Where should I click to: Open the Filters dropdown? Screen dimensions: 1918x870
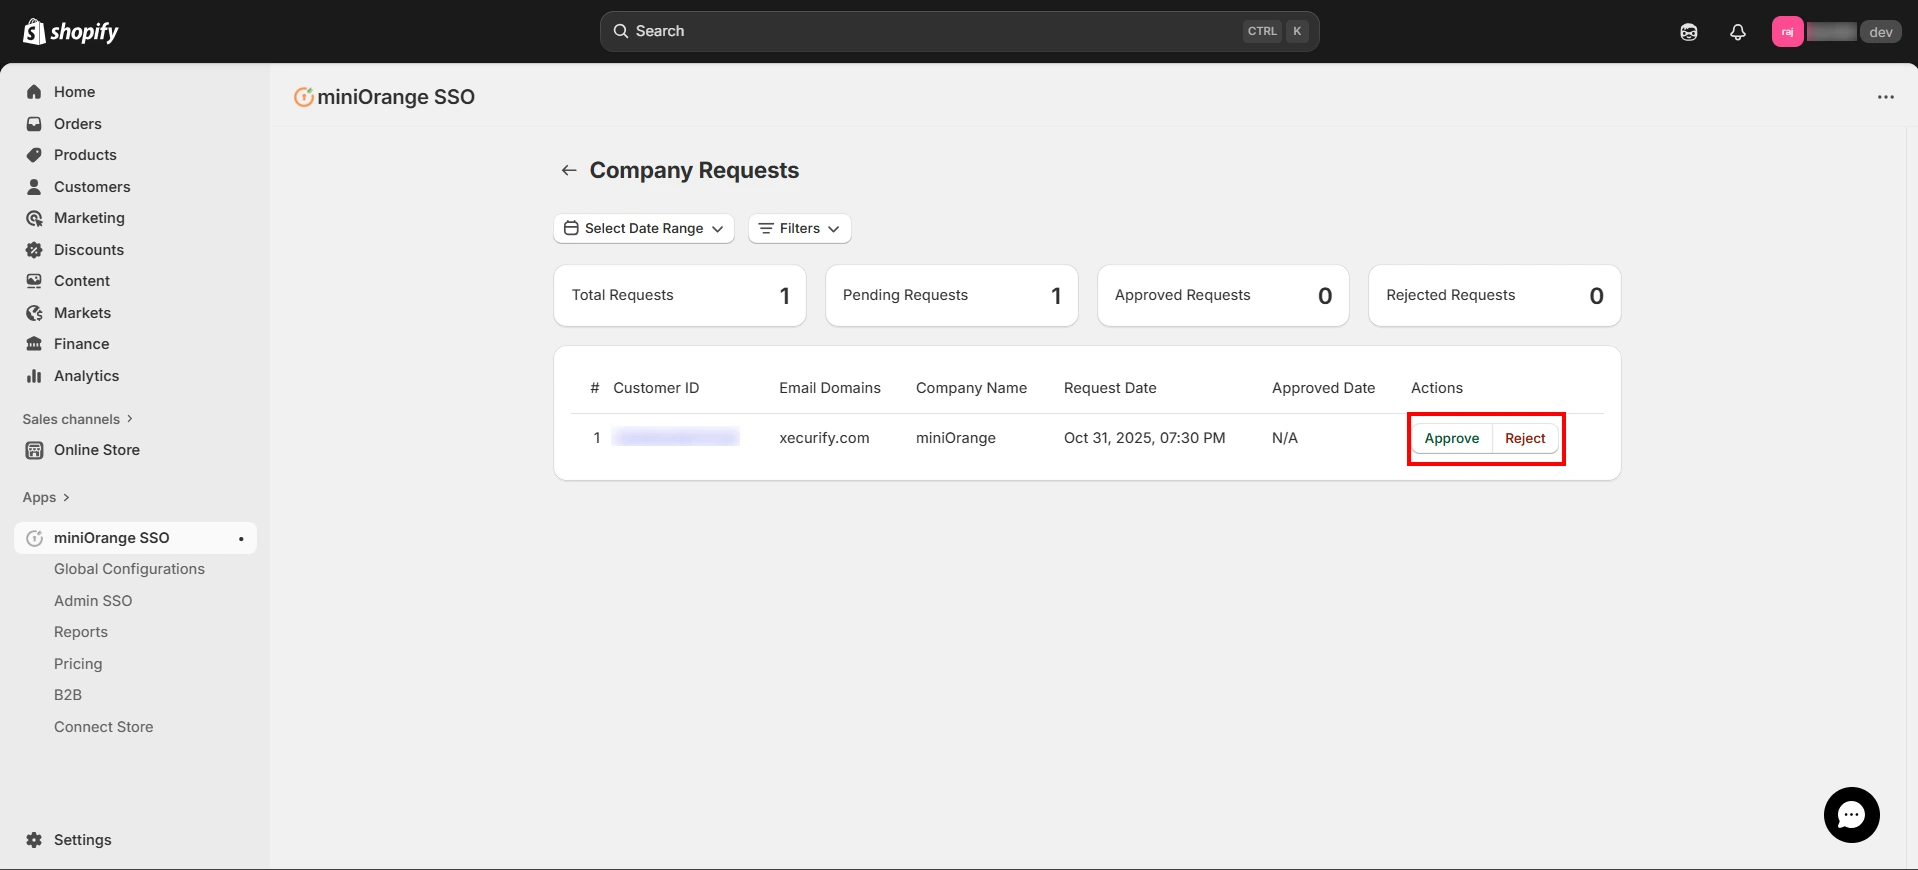coord(800,228)
